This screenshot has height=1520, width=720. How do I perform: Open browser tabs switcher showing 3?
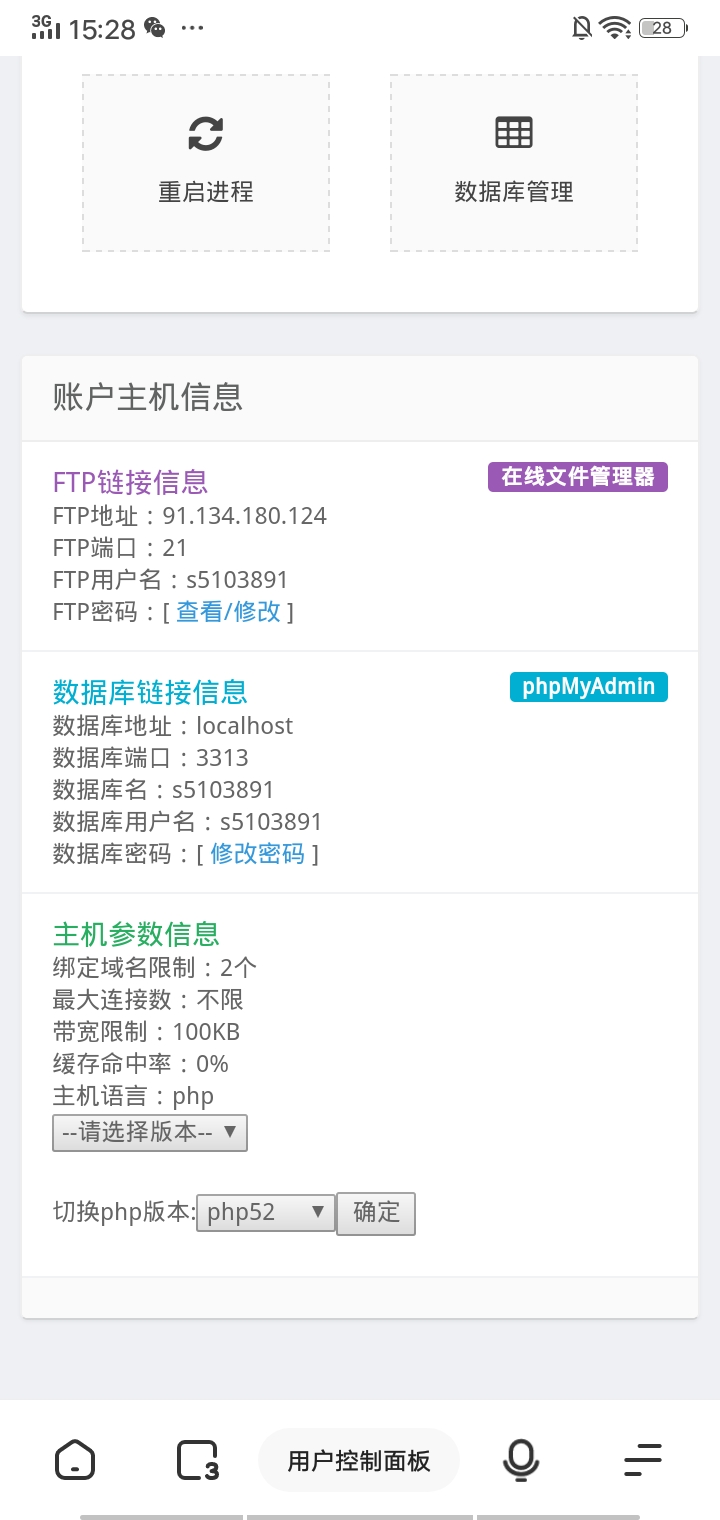click(x=198, y=1460)
